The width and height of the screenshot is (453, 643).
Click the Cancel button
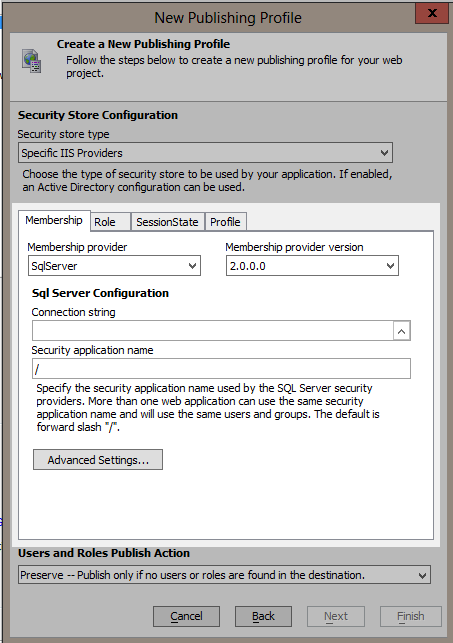[x=187, y=616]
